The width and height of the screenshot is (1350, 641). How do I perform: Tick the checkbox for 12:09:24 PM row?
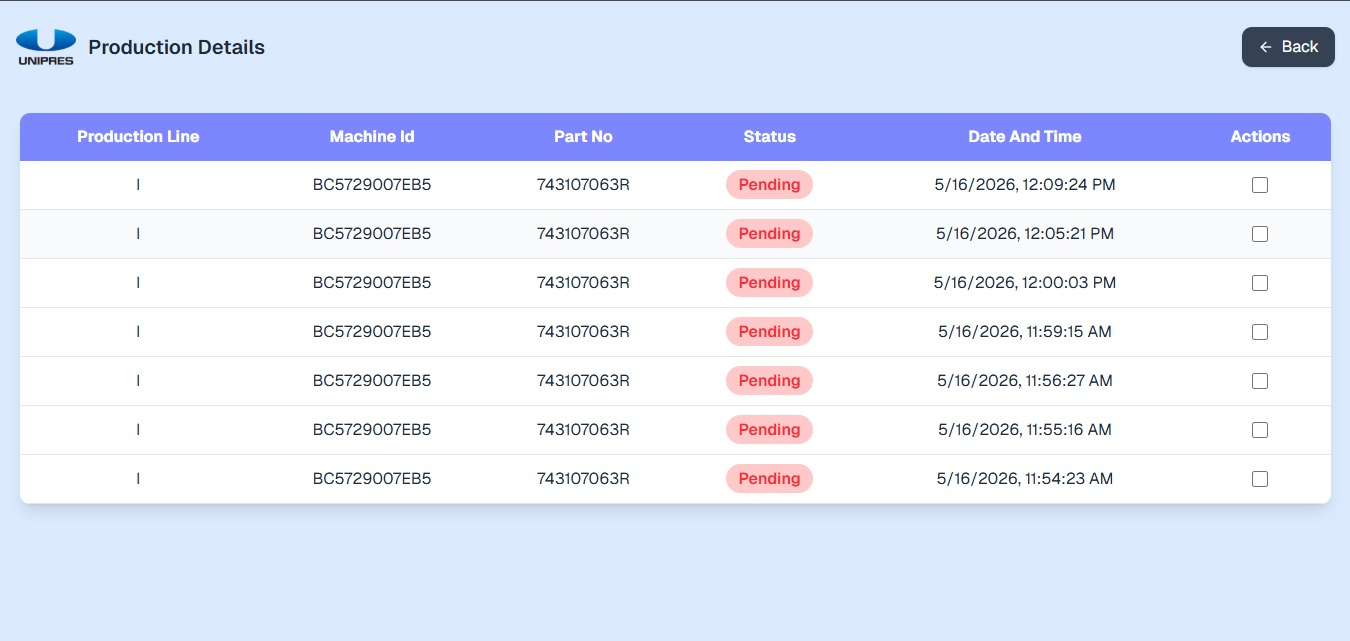click(x=1260, y=185)
